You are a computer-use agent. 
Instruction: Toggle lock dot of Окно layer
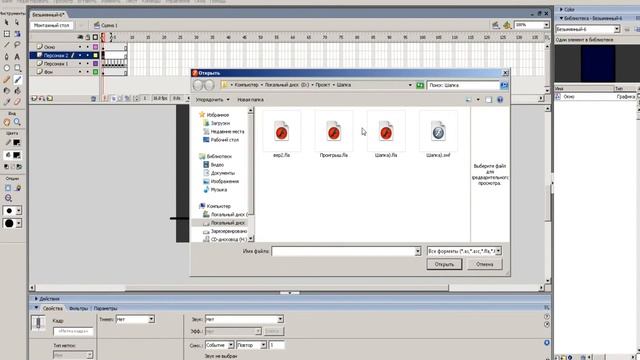(87, 47)
